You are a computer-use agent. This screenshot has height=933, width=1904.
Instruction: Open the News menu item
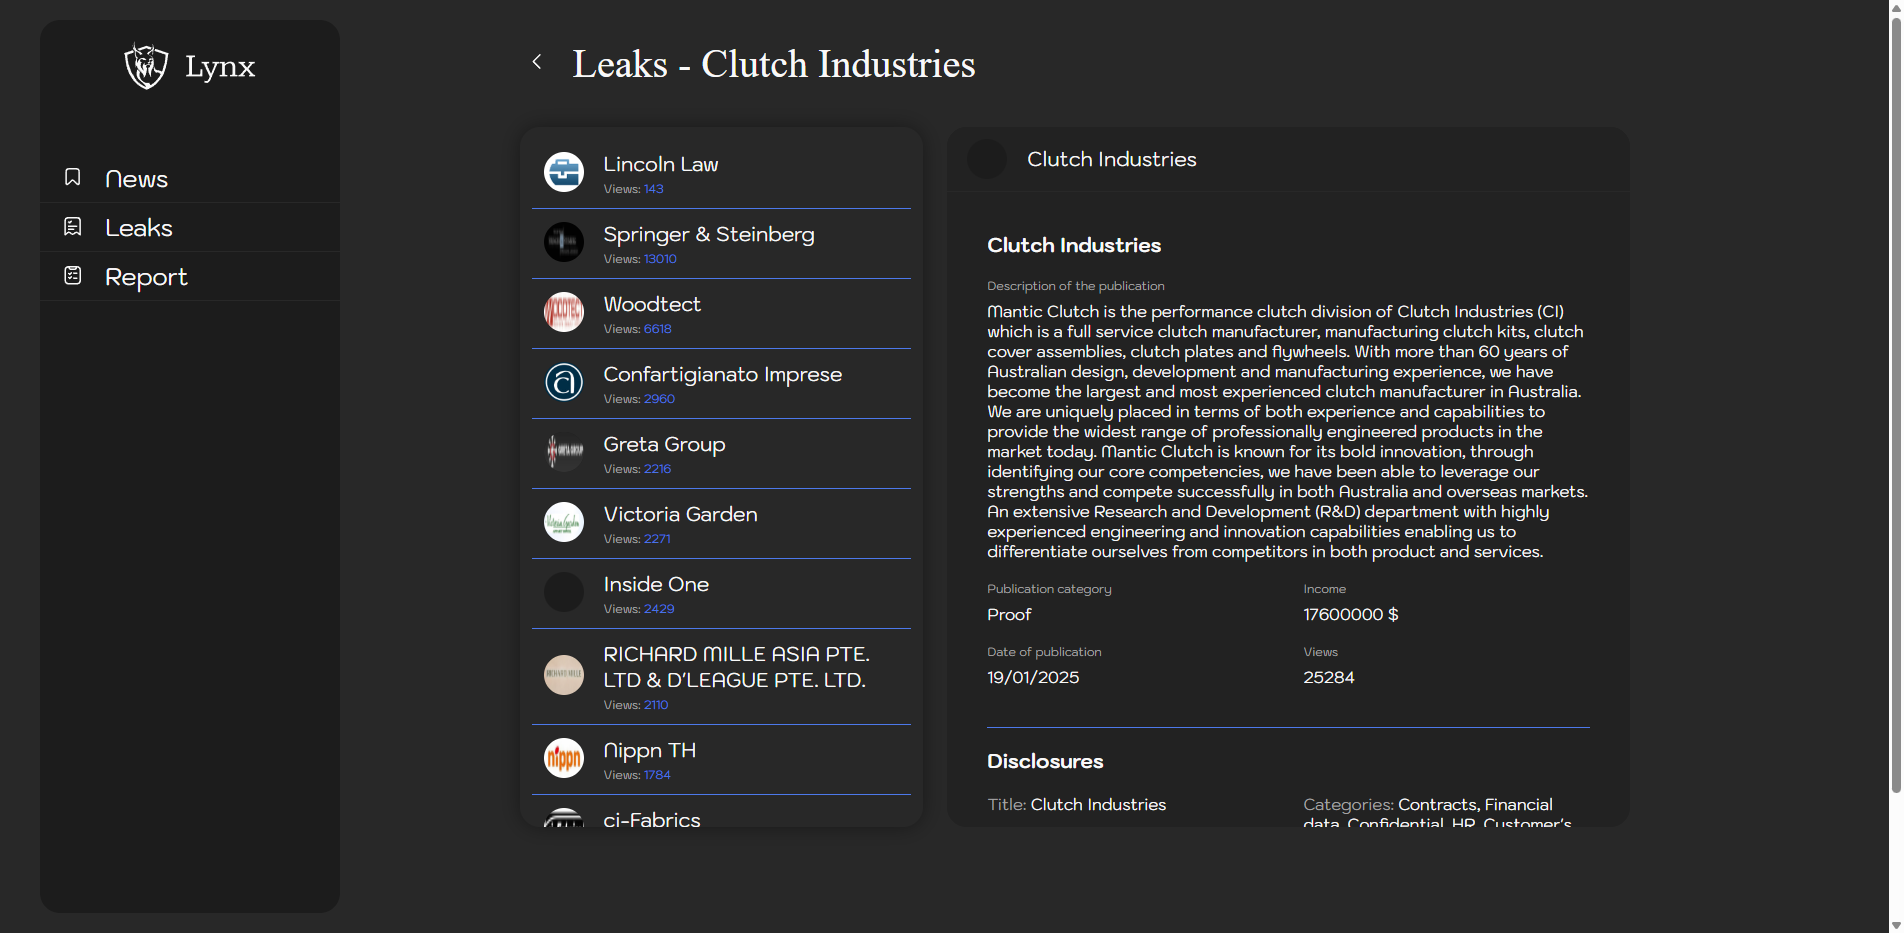click(x=137, y=179)
